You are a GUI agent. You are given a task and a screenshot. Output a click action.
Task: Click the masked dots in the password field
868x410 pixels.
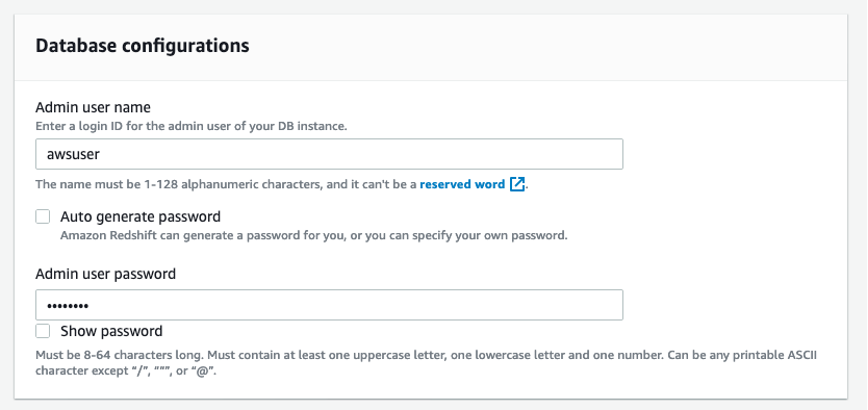click(x=68, y=305)
